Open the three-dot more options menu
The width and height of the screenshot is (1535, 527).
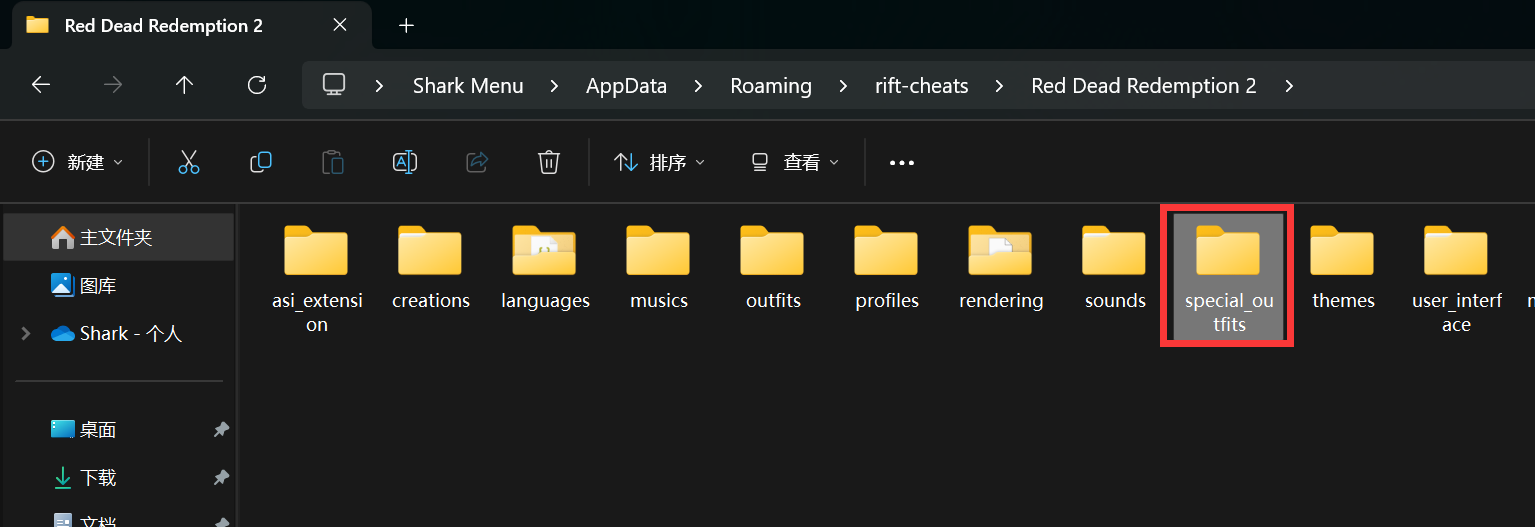[x=902, y=163]
